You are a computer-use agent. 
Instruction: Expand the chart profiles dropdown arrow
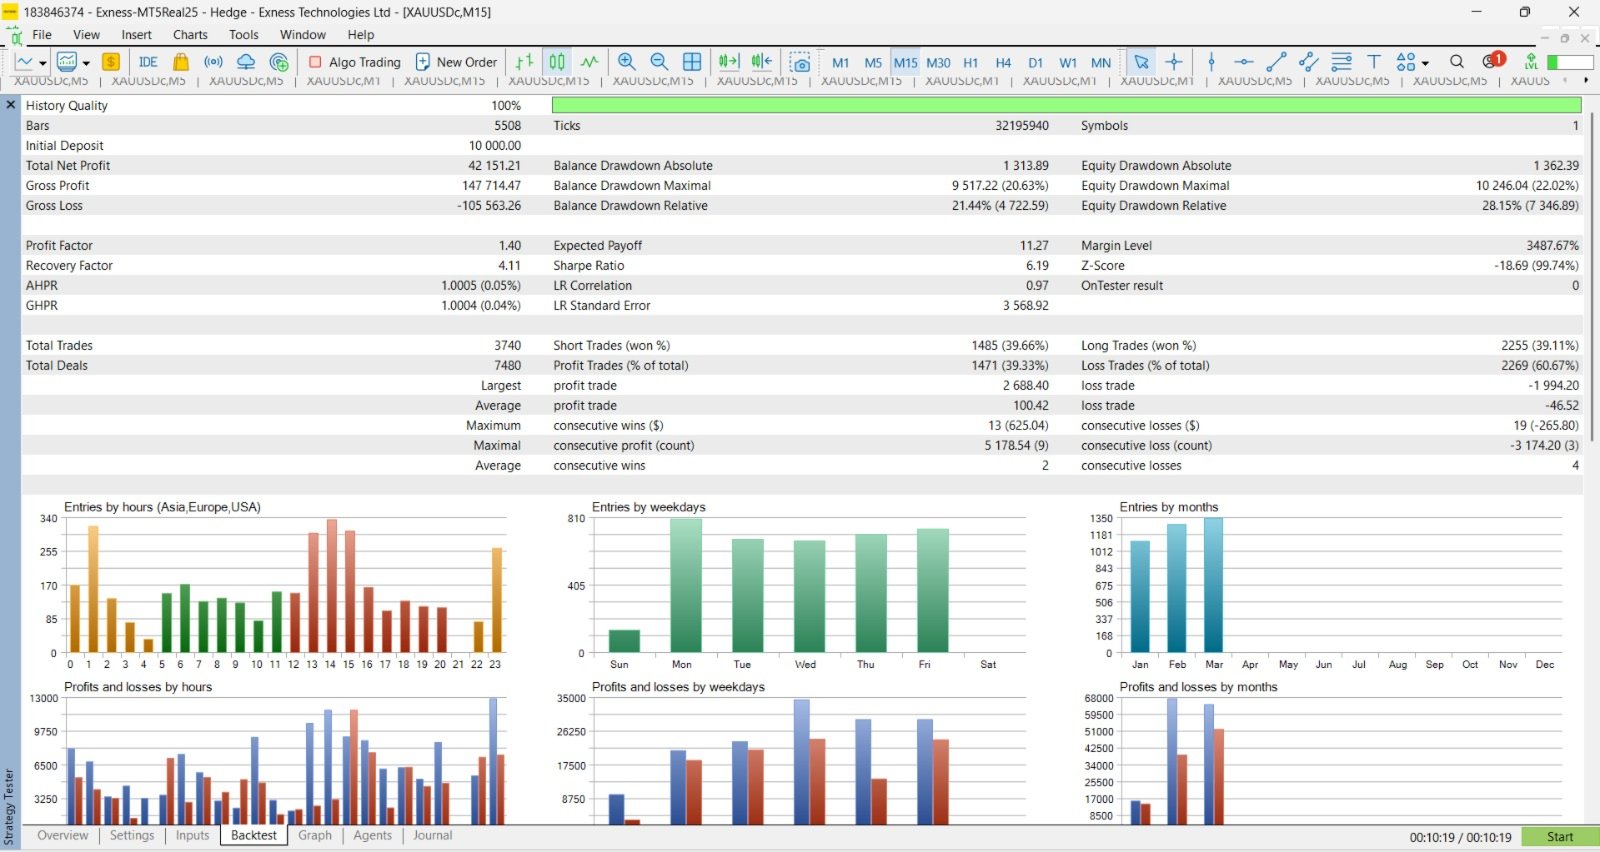[x=86, y=63]
